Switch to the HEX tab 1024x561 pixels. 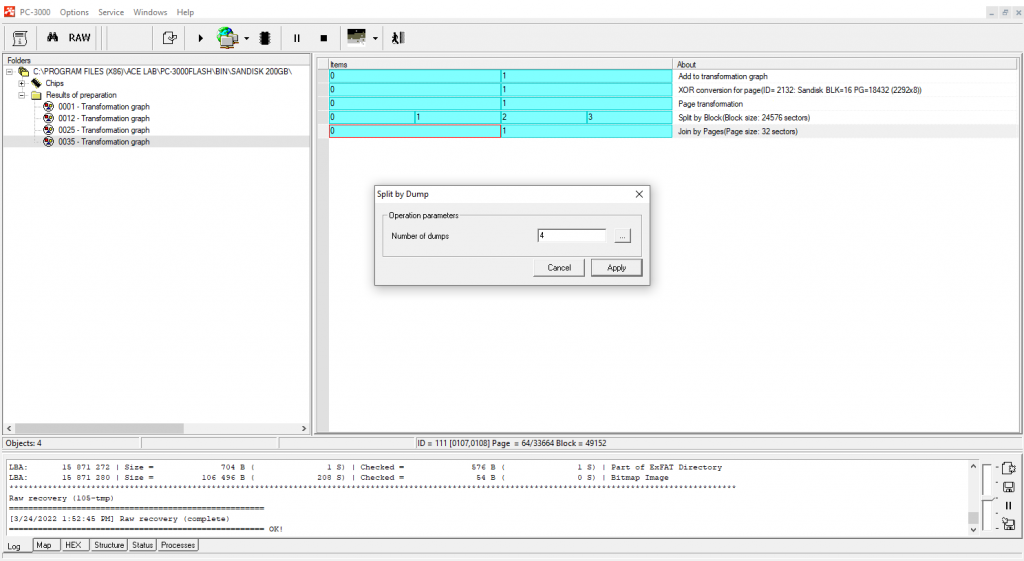(73, 545)
